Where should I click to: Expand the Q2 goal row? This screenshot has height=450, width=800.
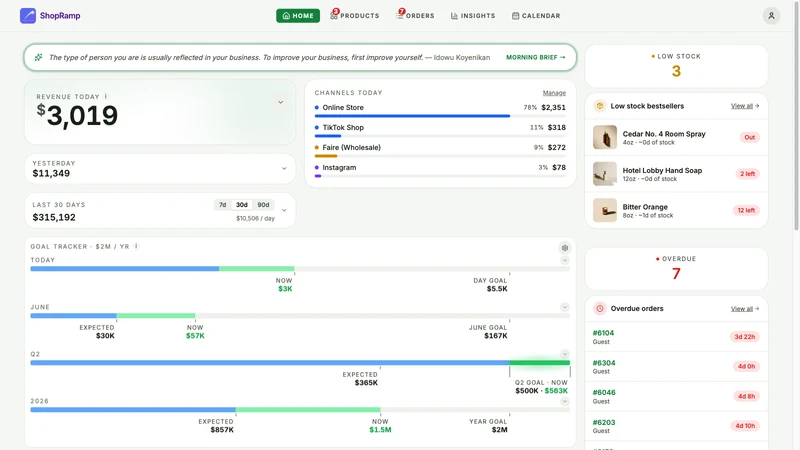click(x=565, y=354)
